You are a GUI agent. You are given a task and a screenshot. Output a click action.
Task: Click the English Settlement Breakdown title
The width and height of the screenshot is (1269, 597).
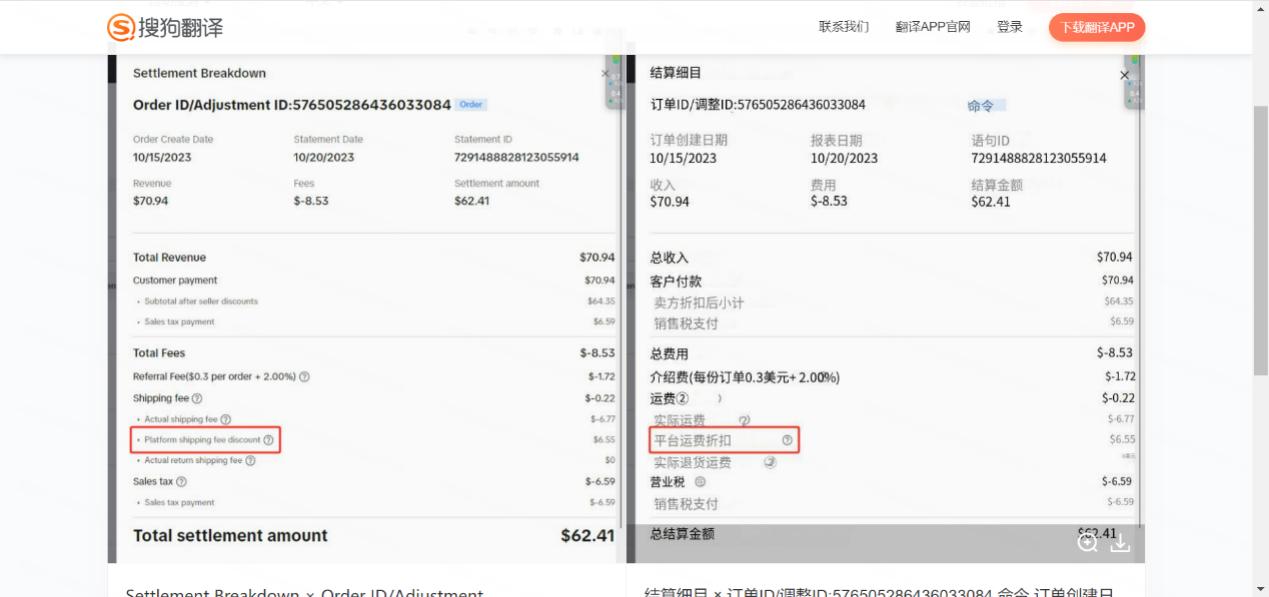point(200,74)
